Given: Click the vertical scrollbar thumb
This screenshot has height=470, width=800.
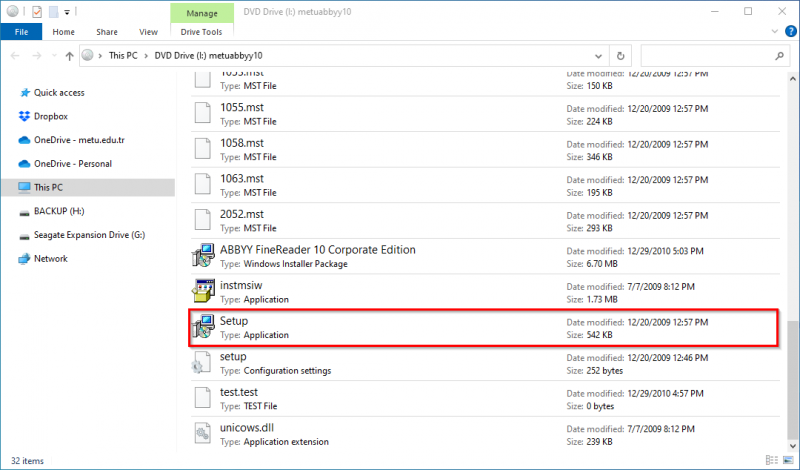Looking at the screenshot, I should (792, 379).
